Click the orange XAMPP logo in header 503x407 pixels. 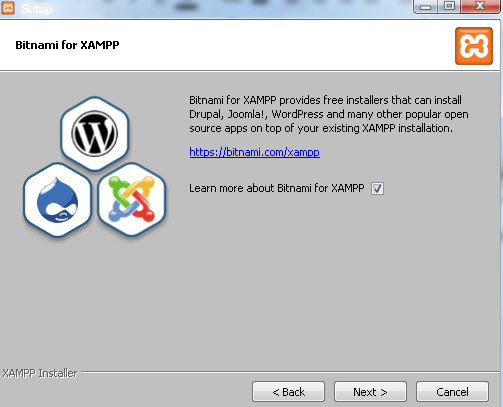coord(474,46)
